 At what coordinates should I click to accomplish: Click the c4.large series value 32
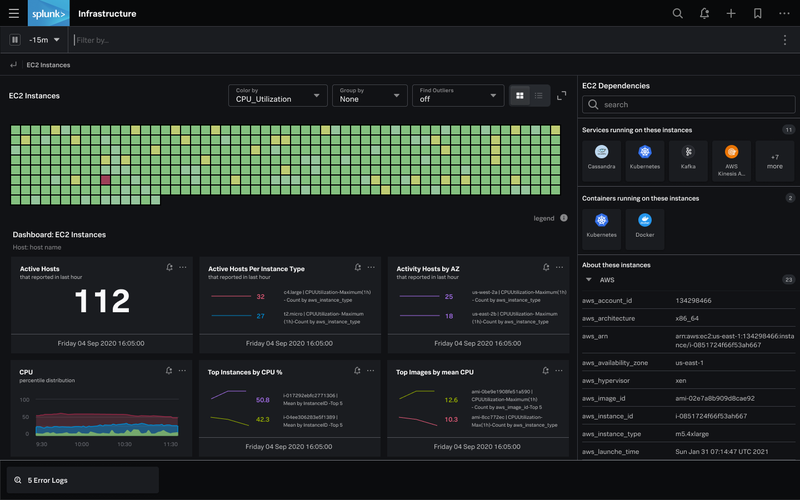[260, 296]
